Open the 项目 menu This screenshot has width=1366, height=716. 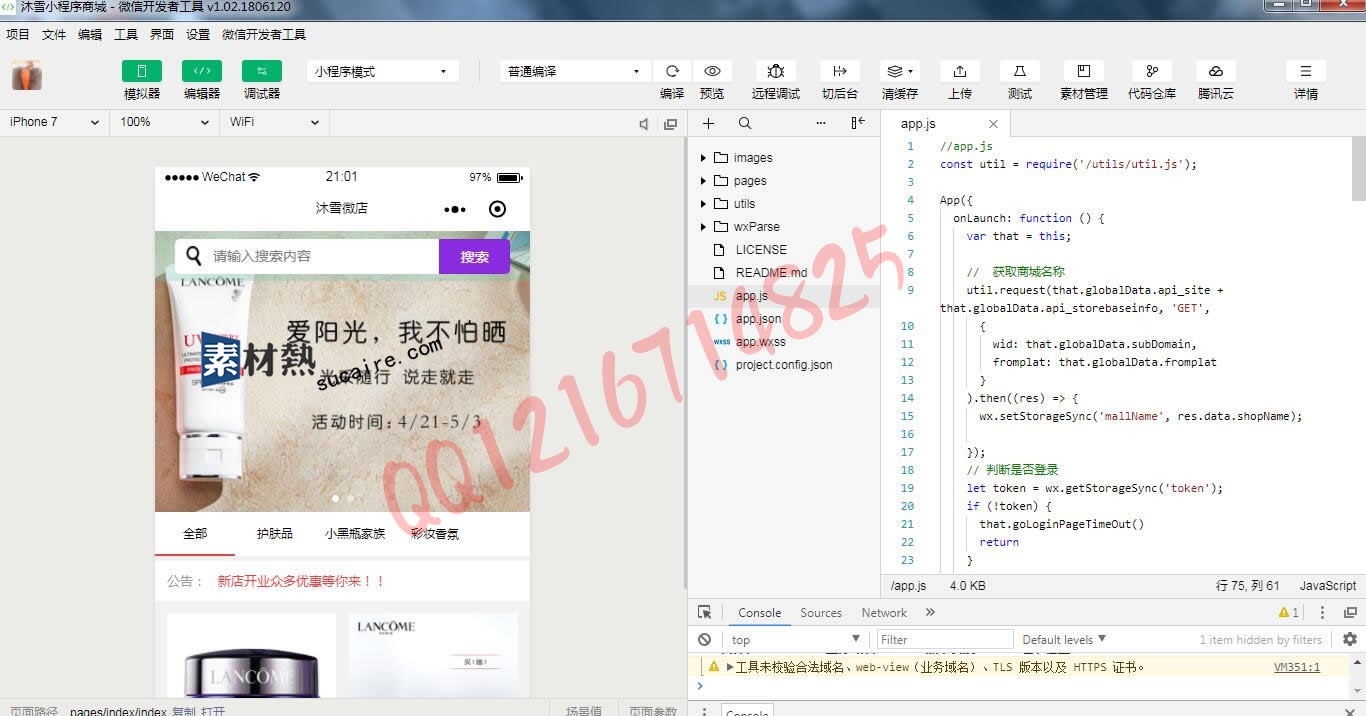[x=18, y=34]
